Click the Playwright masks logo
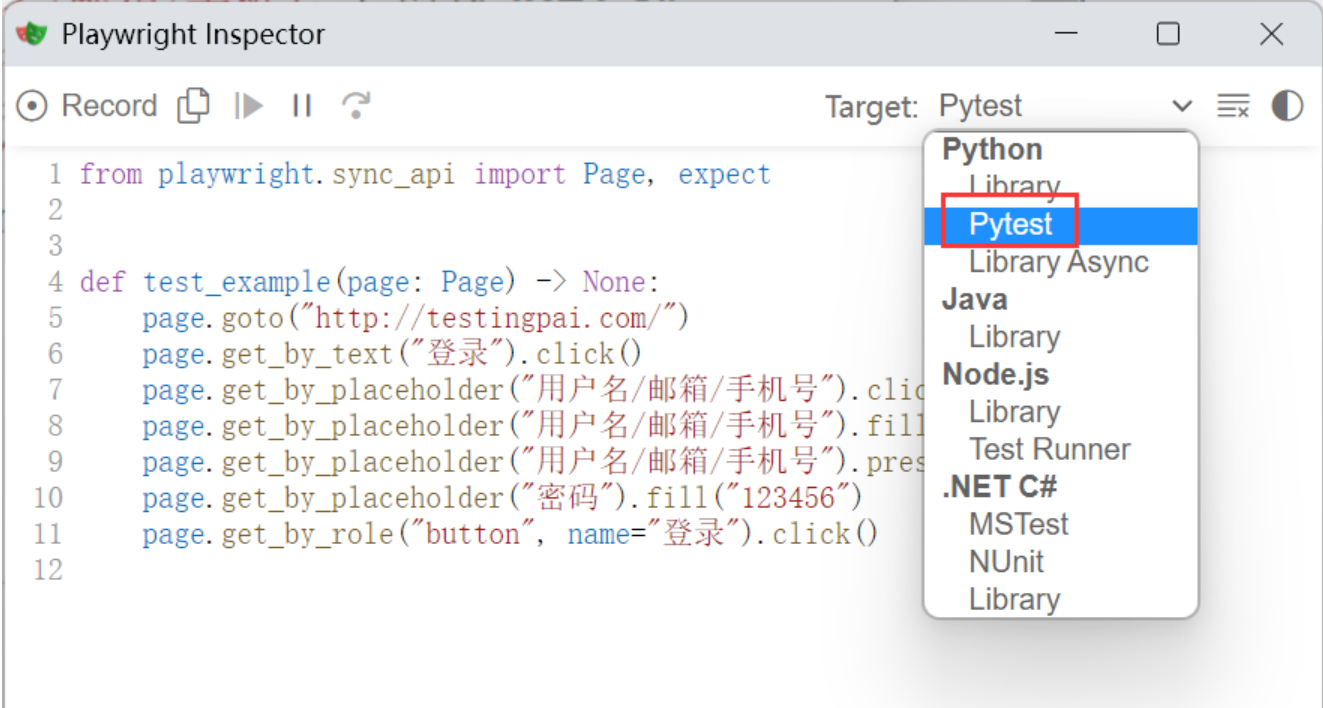The height and width of the screenshot is (708, 1323). [30, 33]
